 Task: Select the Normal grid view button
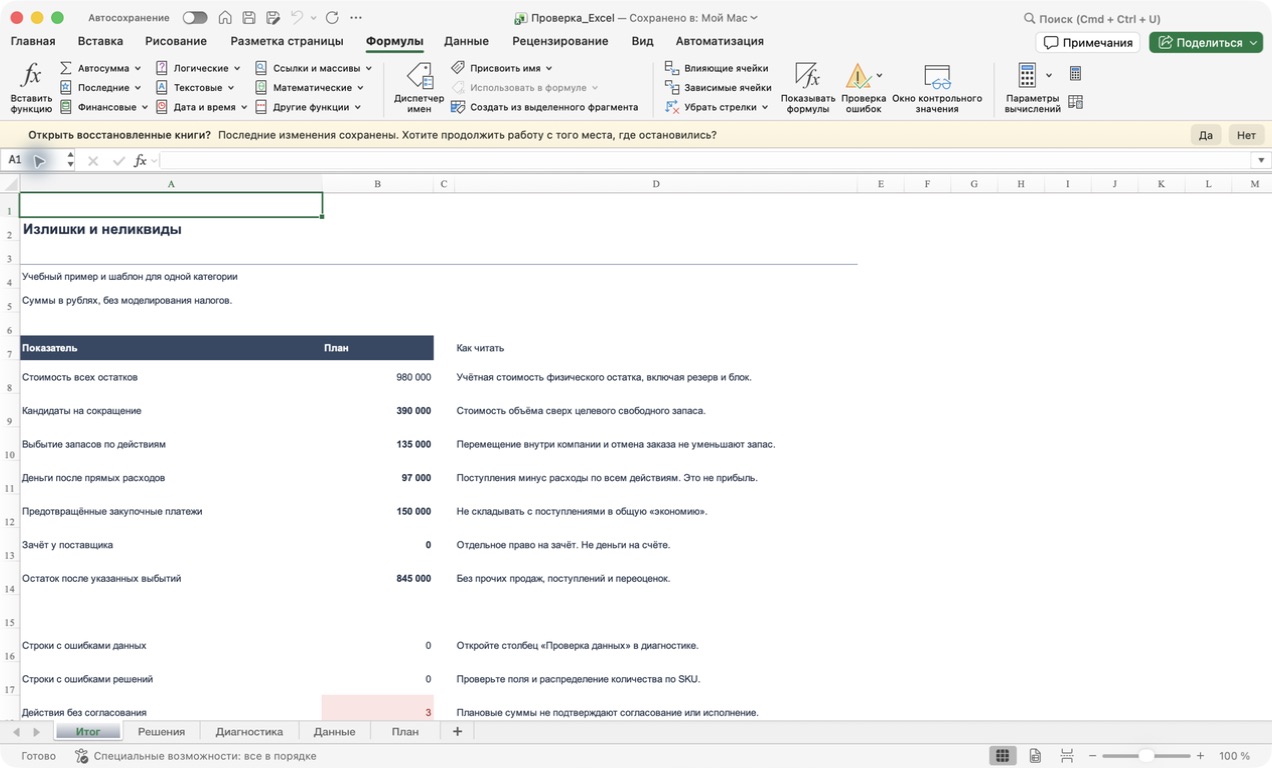(1003, 756)
